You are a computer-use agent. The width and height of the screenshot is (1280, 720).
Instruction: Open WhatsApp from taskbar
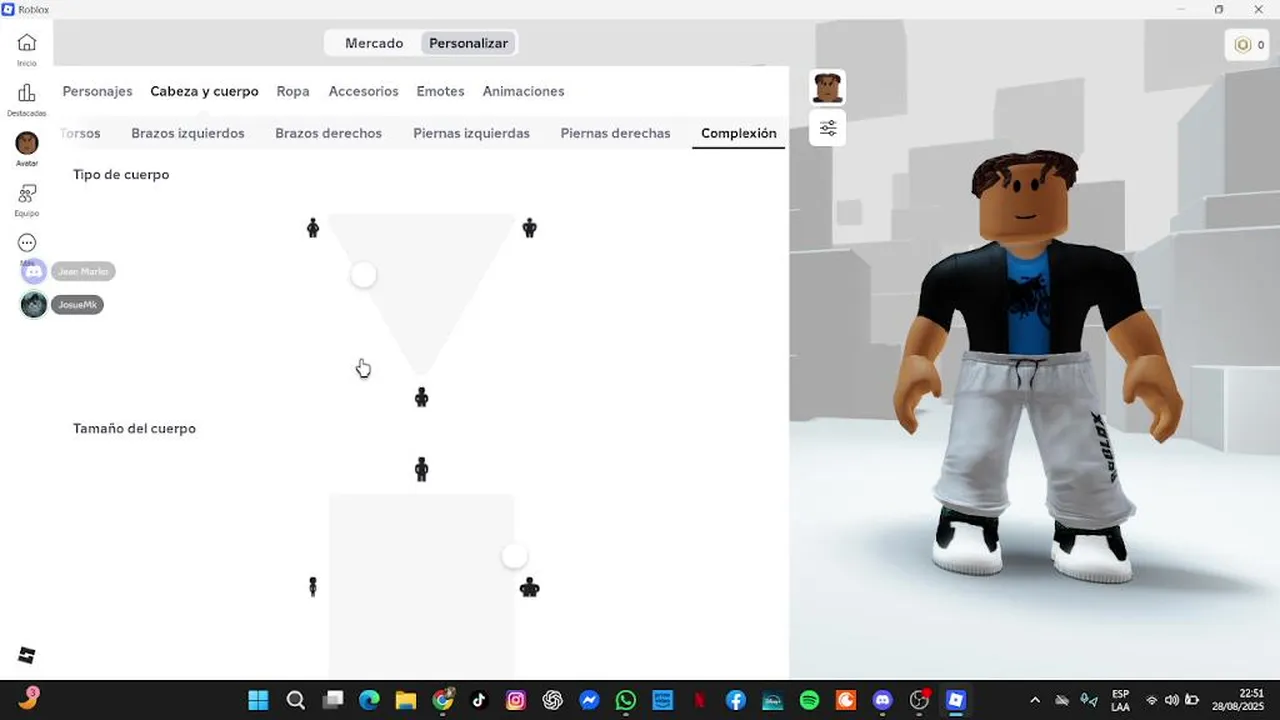point(626,700)
